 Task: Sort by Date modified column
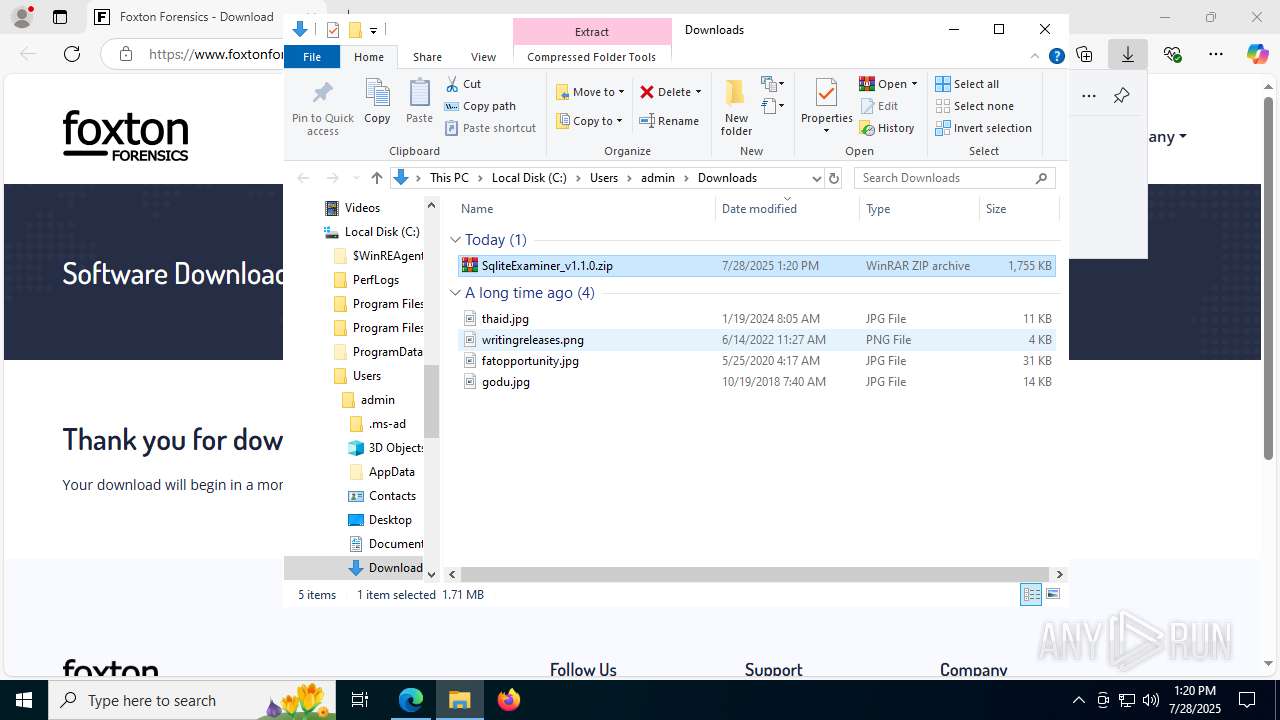[787, 209]
